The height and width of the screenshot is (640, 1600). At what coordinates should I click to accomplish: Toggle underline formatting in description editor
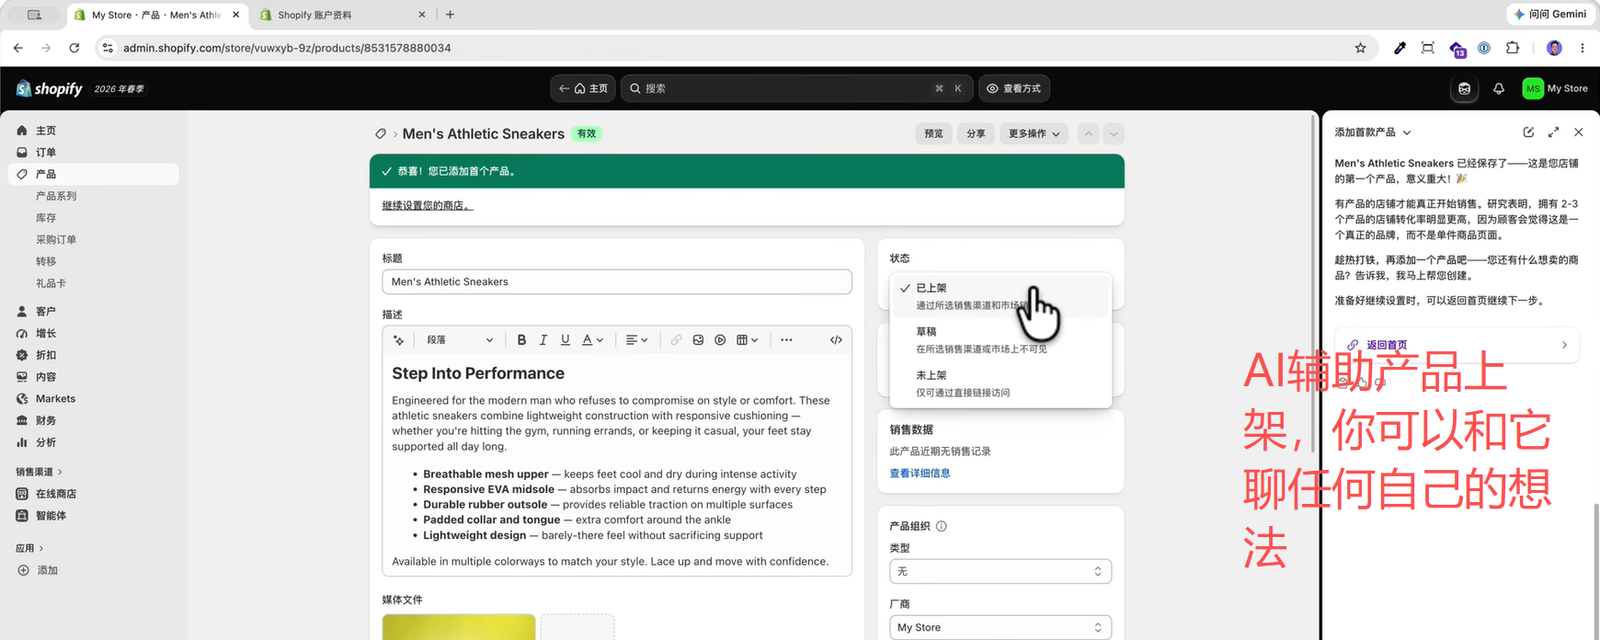coord(565,340)
